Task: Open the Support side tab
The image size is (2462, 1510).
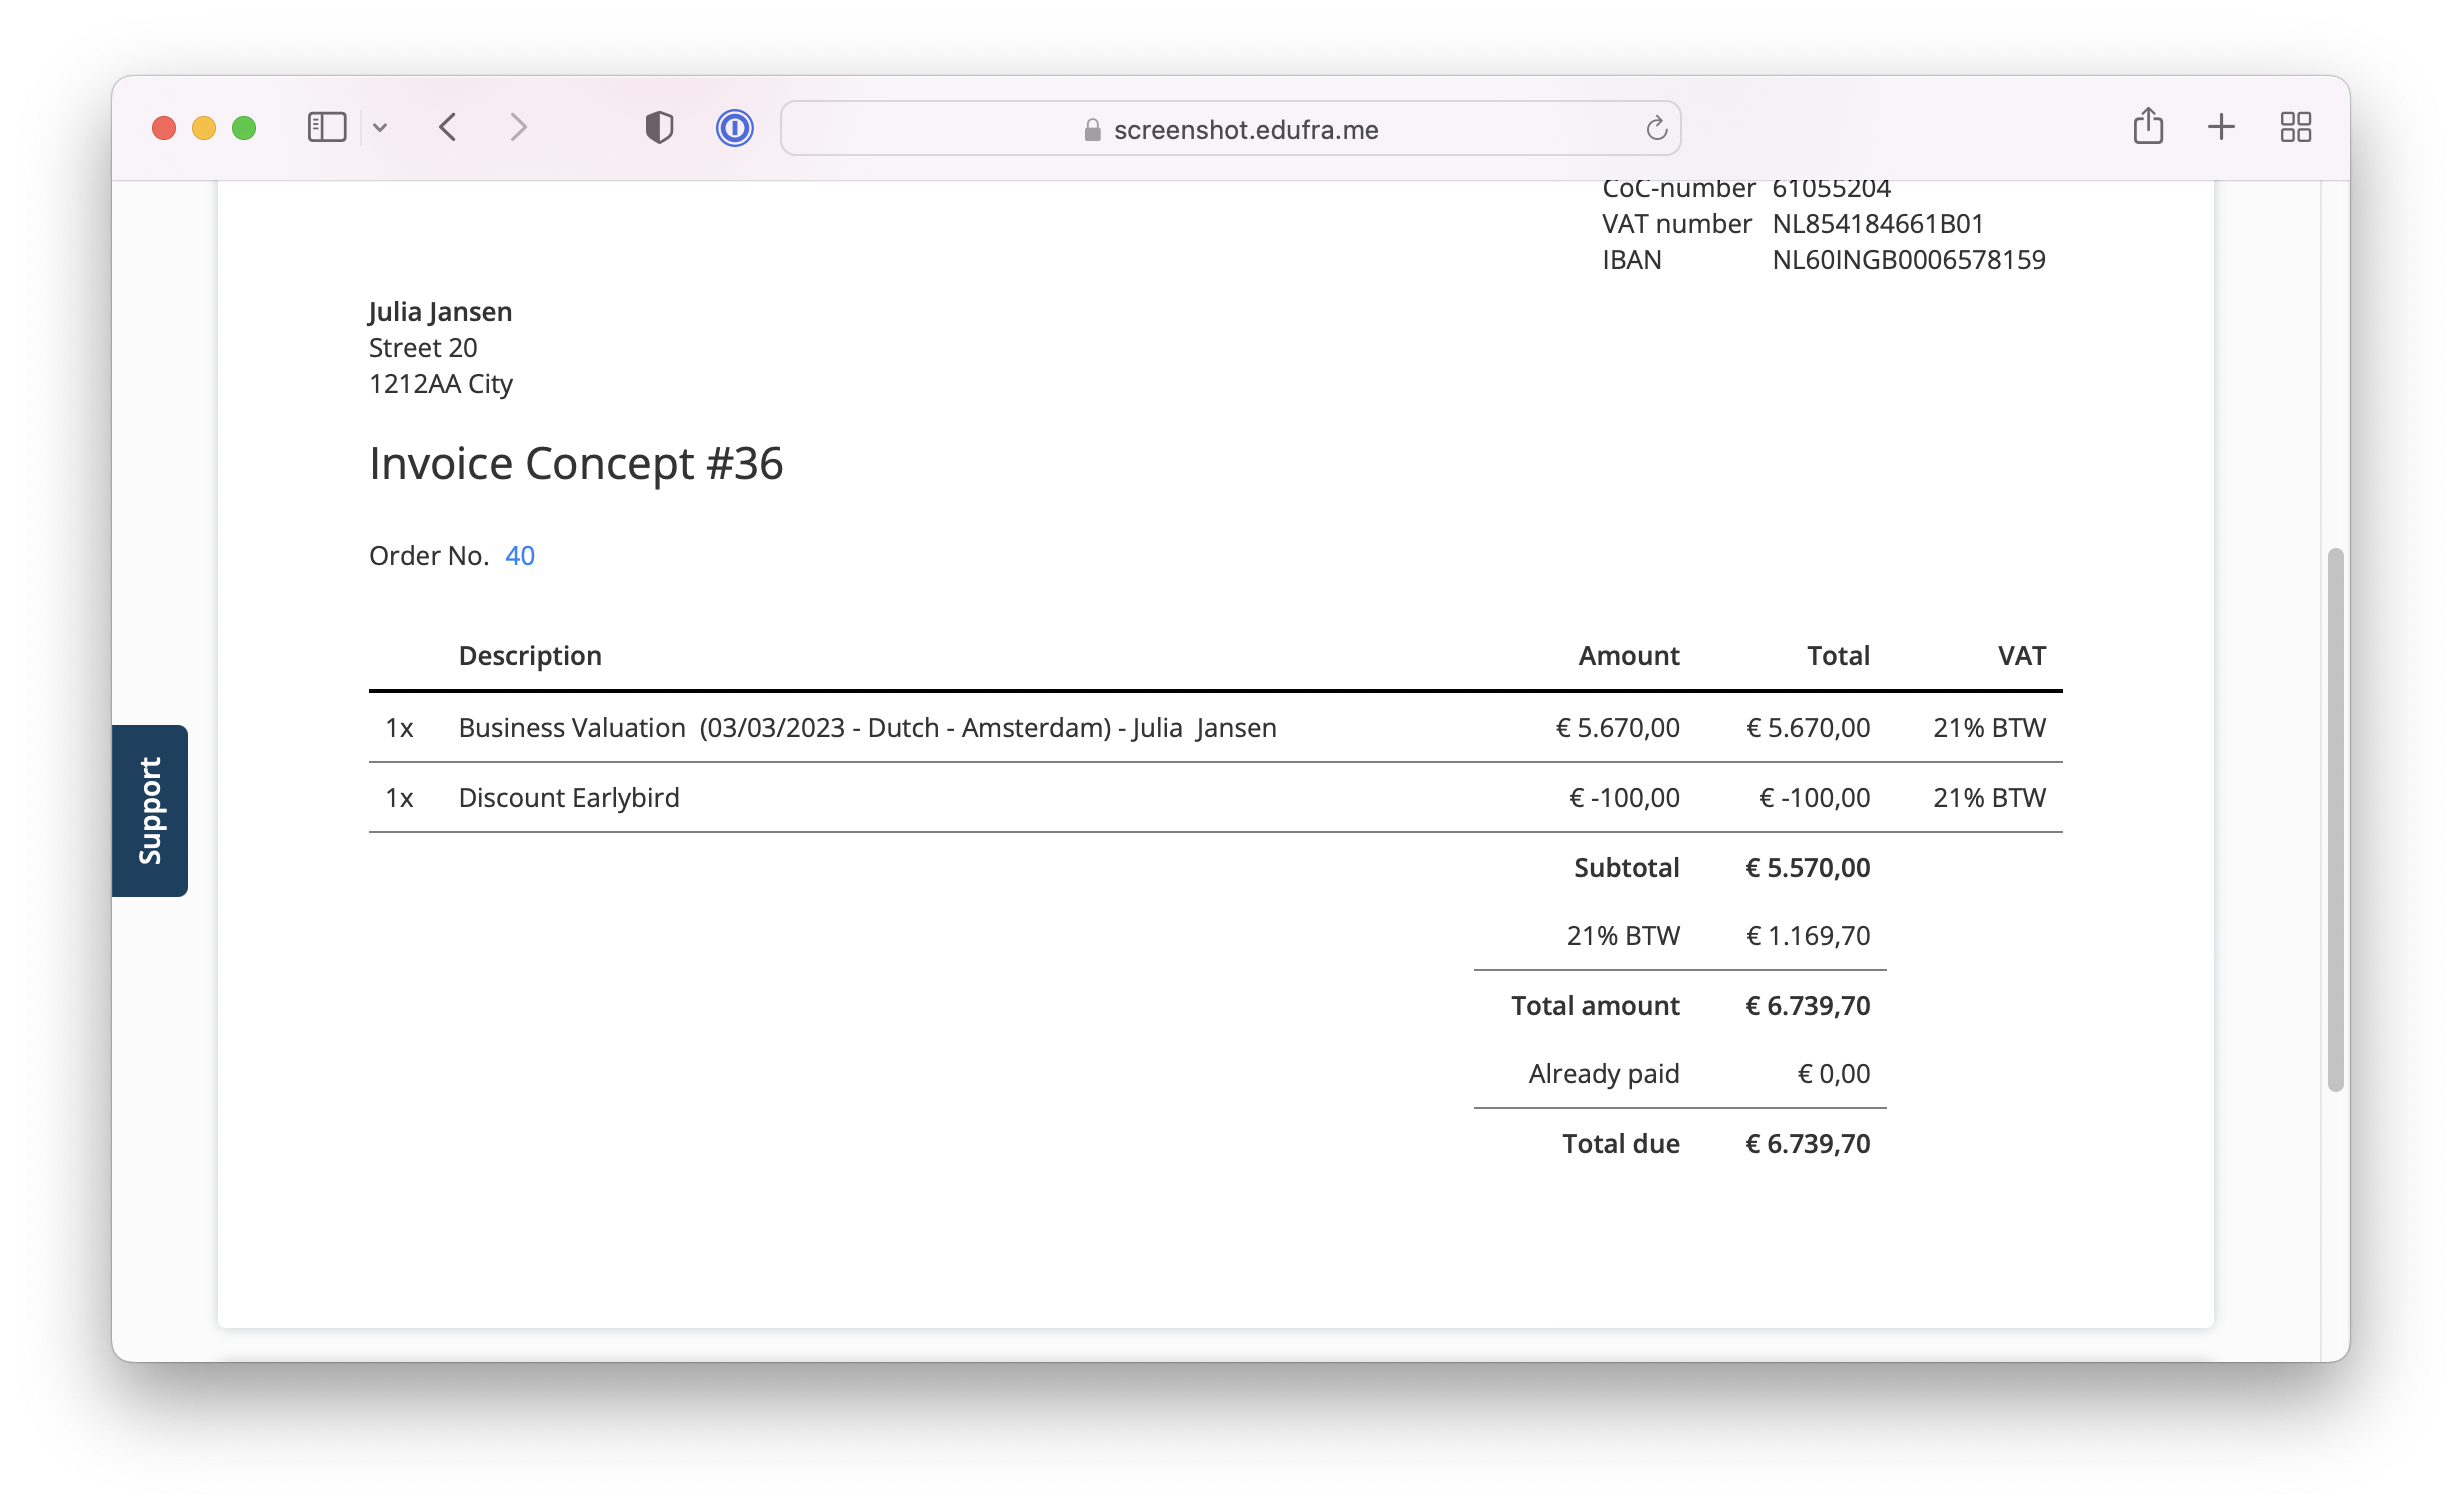Action: click(150, 810)
